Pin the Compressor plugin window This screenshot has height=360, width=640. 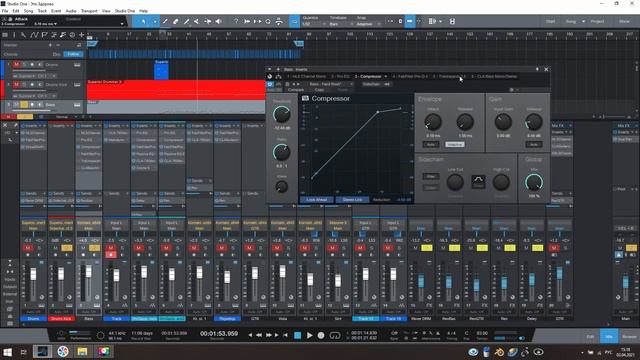point(537,69)
